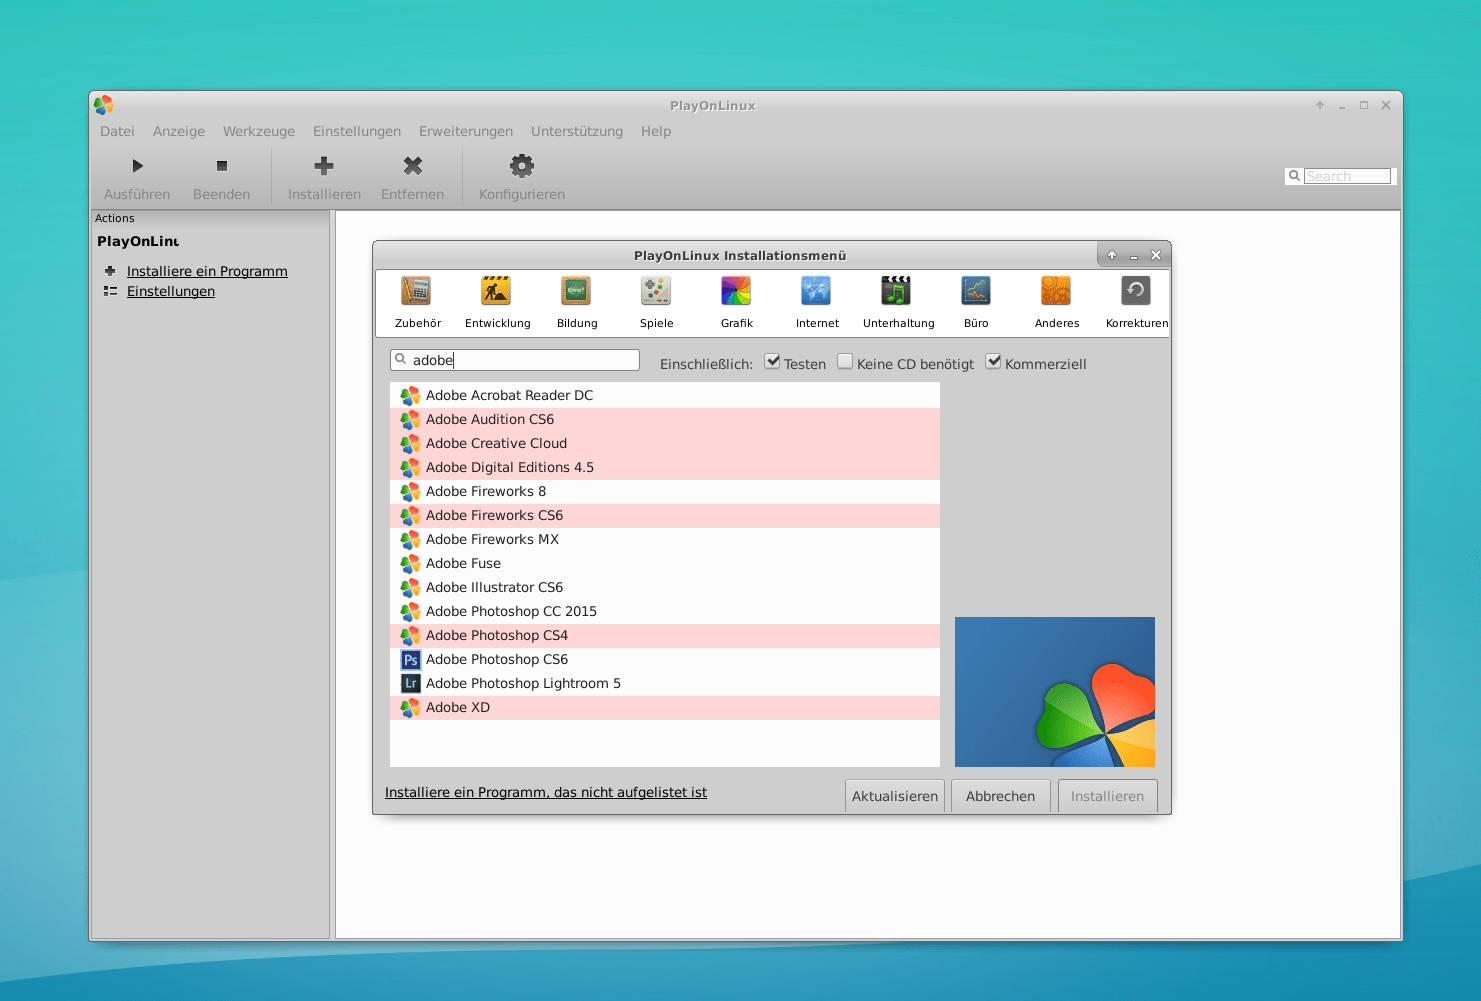Click the main window Search field
The image size is (1481, 1001).
(1347, 176)
